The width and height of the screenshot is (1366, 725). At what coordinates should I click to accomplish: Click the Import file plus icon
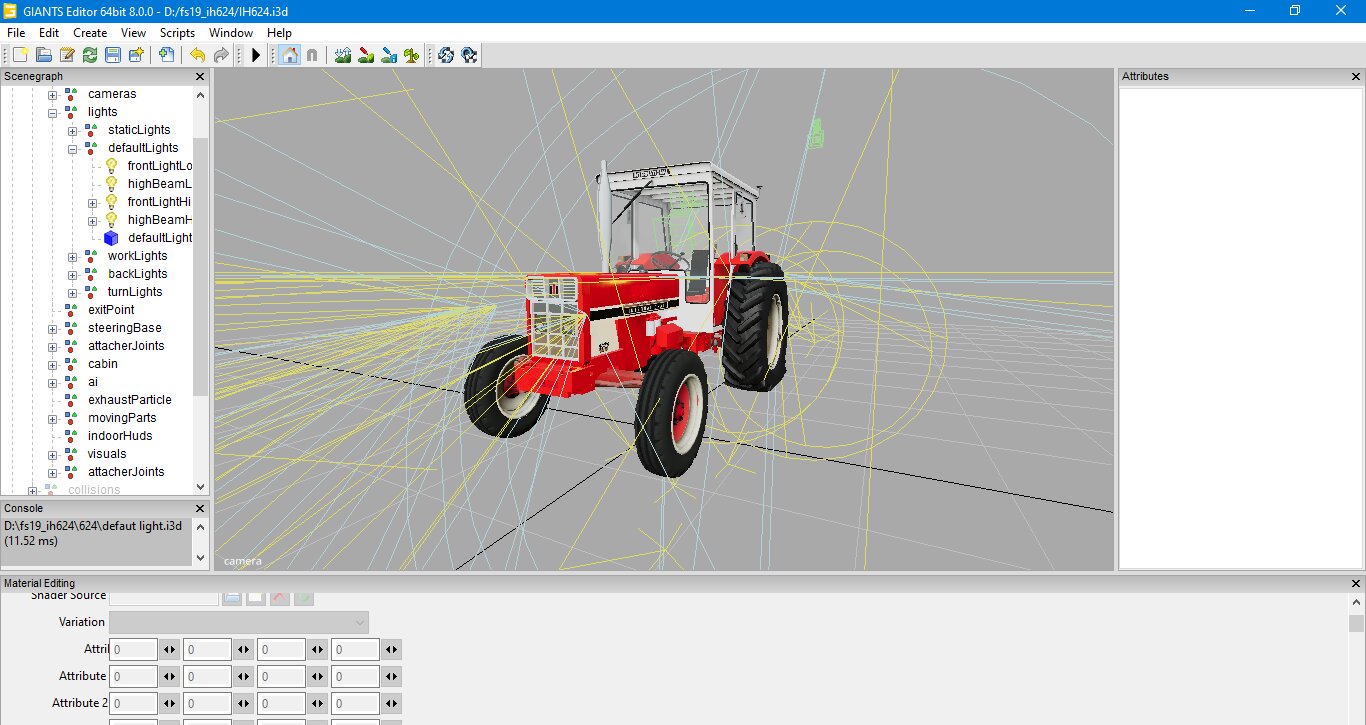(x=166, y=55)
